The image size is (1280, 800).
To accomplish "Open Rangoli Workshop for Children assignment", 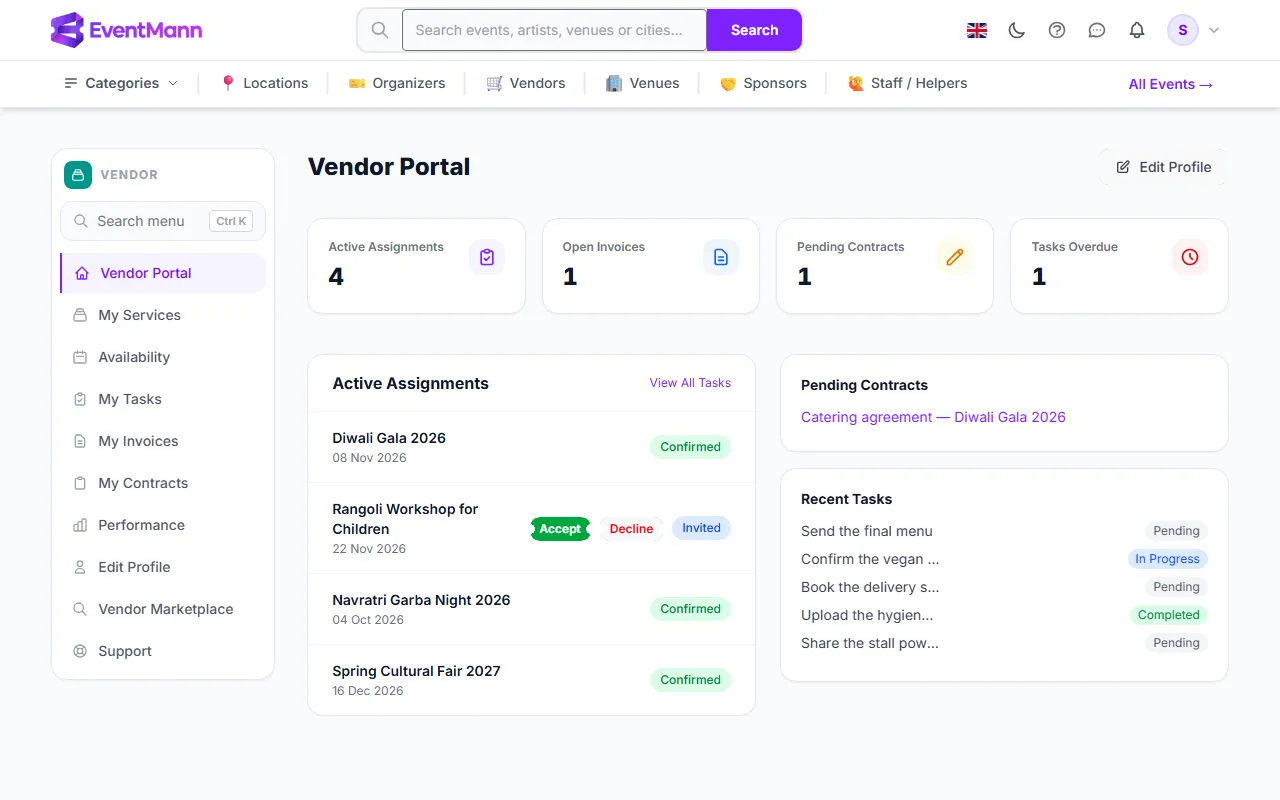I will [405, 519].
